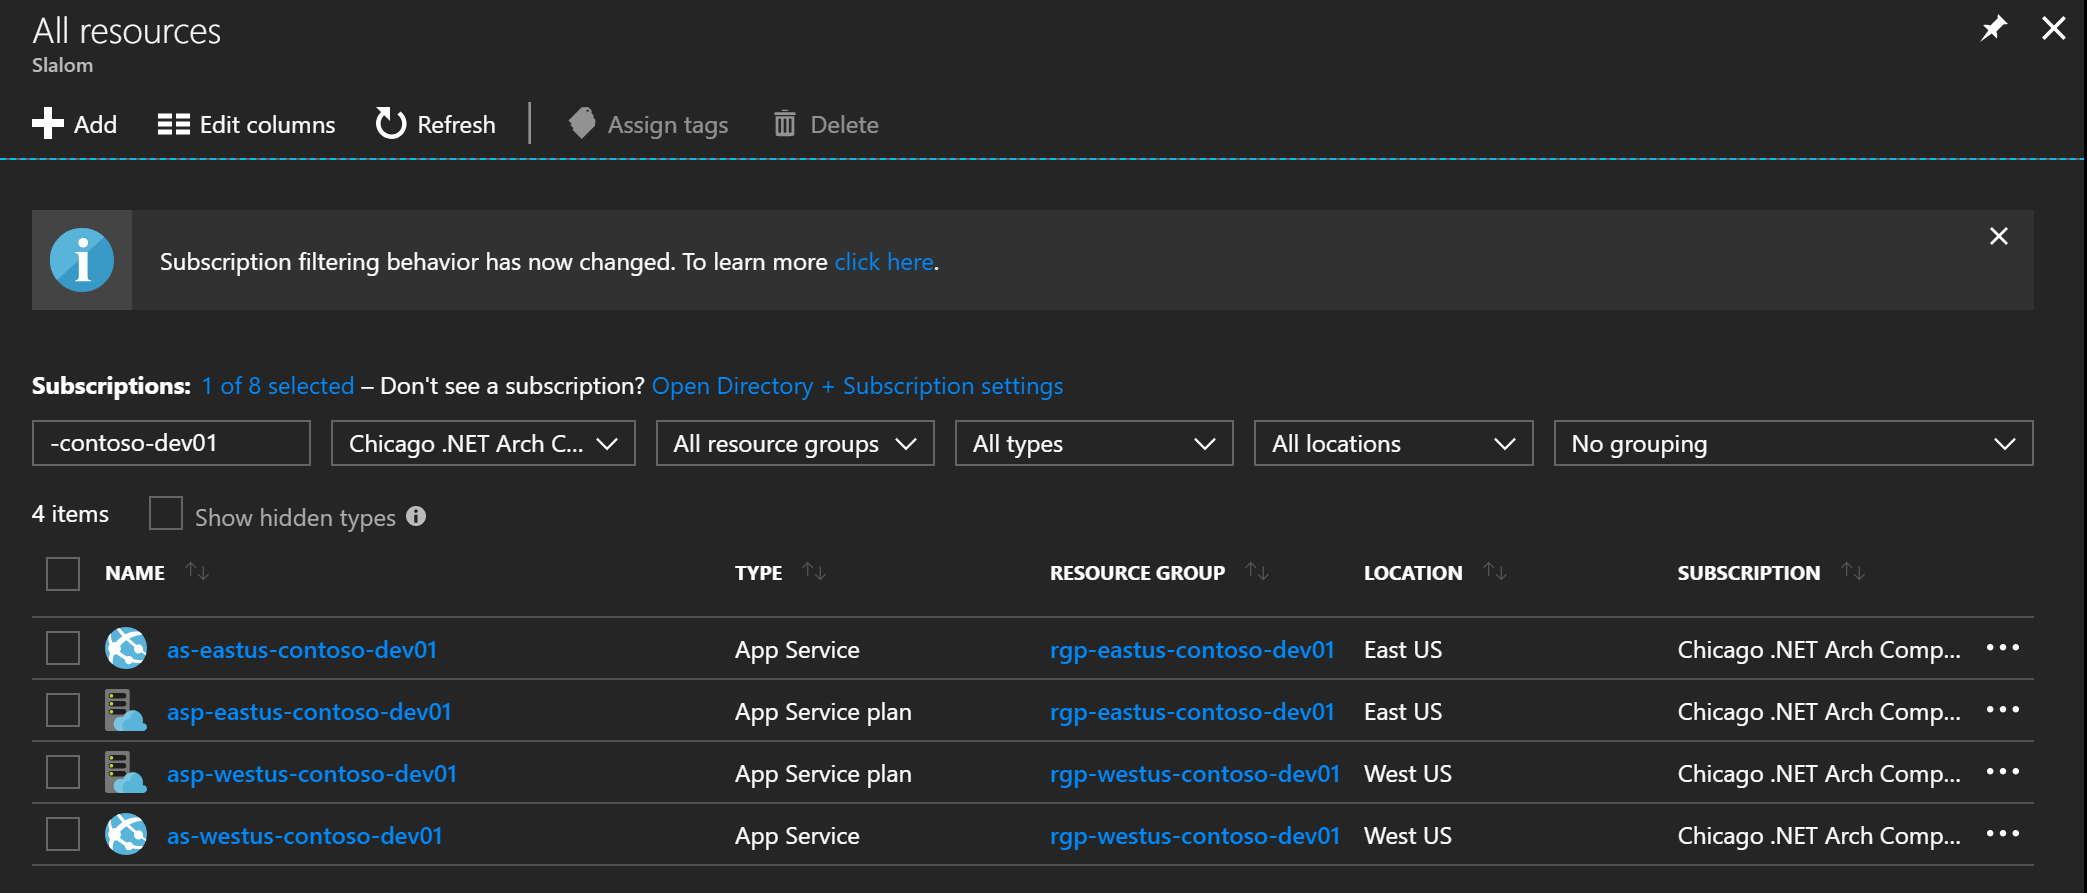Viewport: 2087px width, 893px height.
Task: Pin the All resources blade
Action: click(1993, 28)
